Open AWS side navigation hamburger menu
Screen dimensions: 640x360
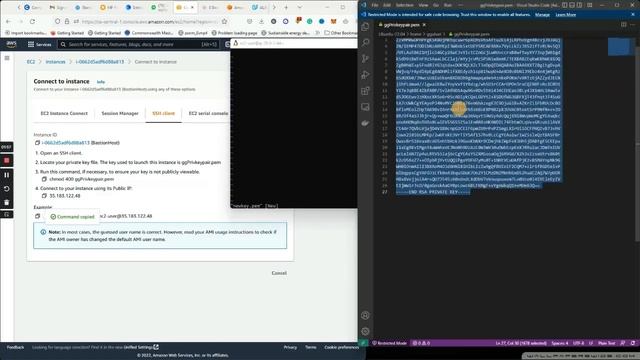(x=7, y=58)
